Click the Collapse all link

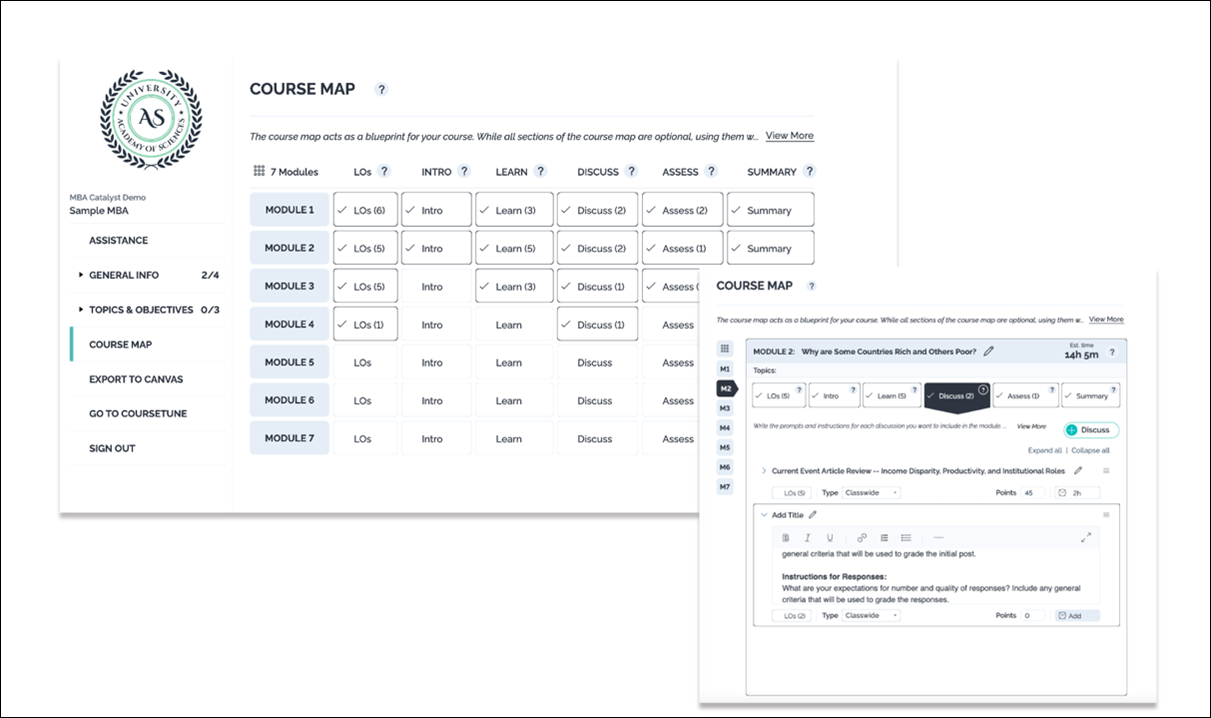(1090, 451)
